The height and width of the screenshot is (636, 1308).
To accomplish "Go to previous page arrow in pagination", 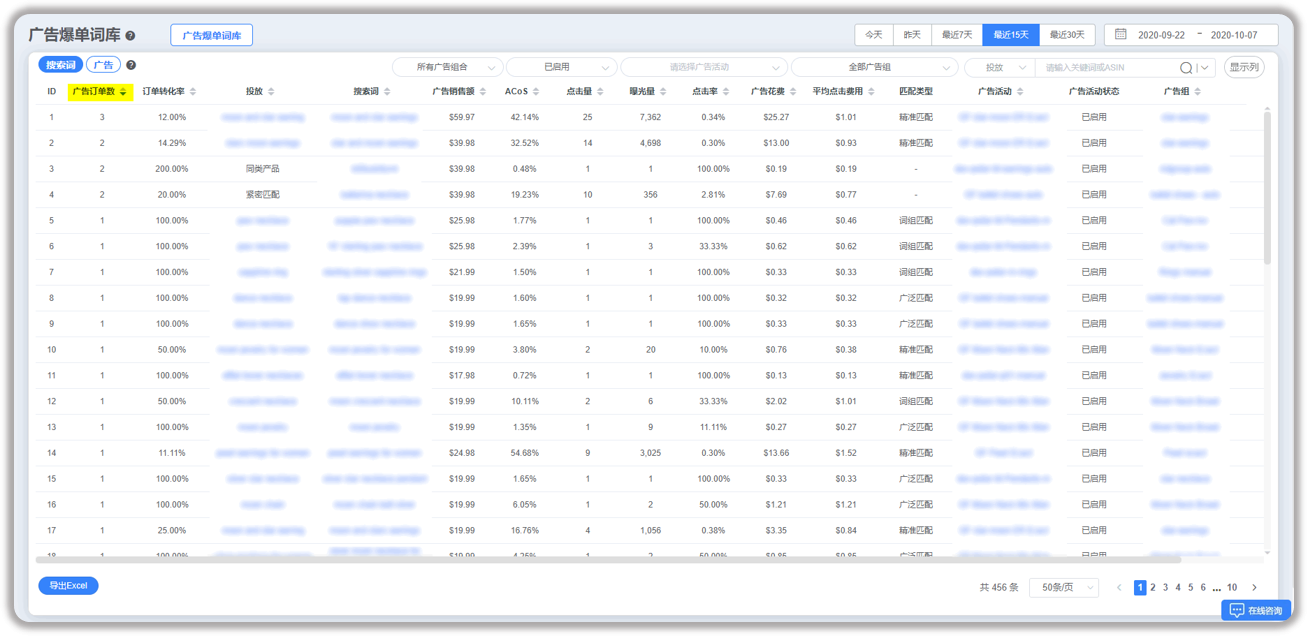I will pos(1119,588).
